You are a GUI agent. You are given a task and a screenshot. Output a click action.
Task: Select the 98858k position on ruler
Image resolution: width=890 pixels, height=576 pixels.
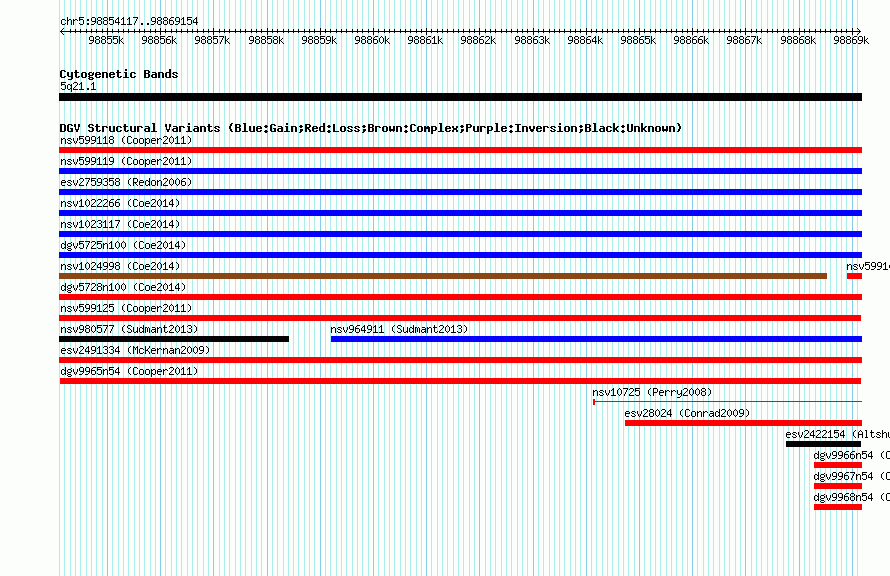(x=266, y=40)
